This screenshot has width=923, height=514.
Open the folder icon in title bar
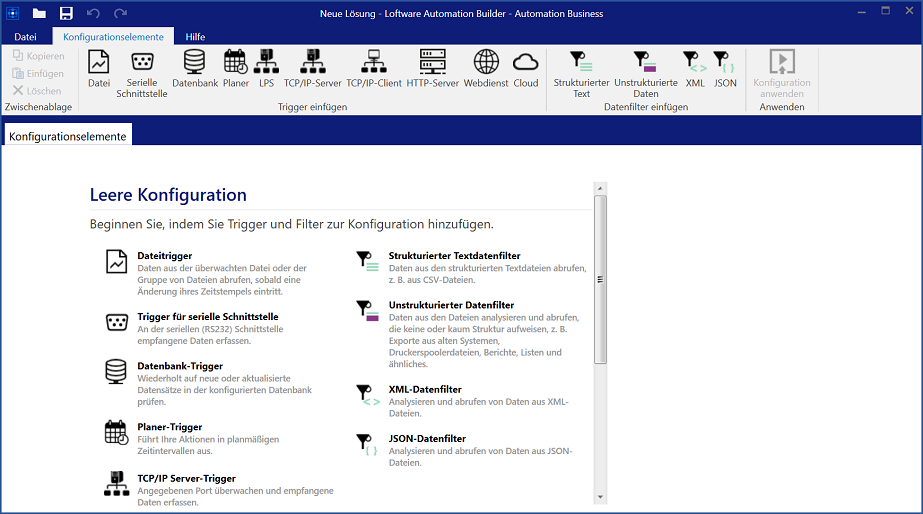pos(39,13)
